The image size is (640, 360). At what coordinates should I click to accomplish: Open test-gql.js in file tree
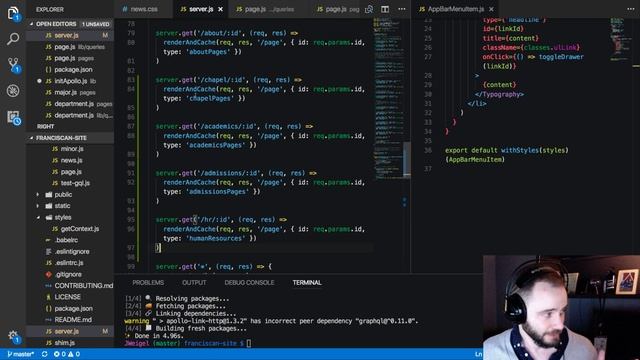coord(70,183)
